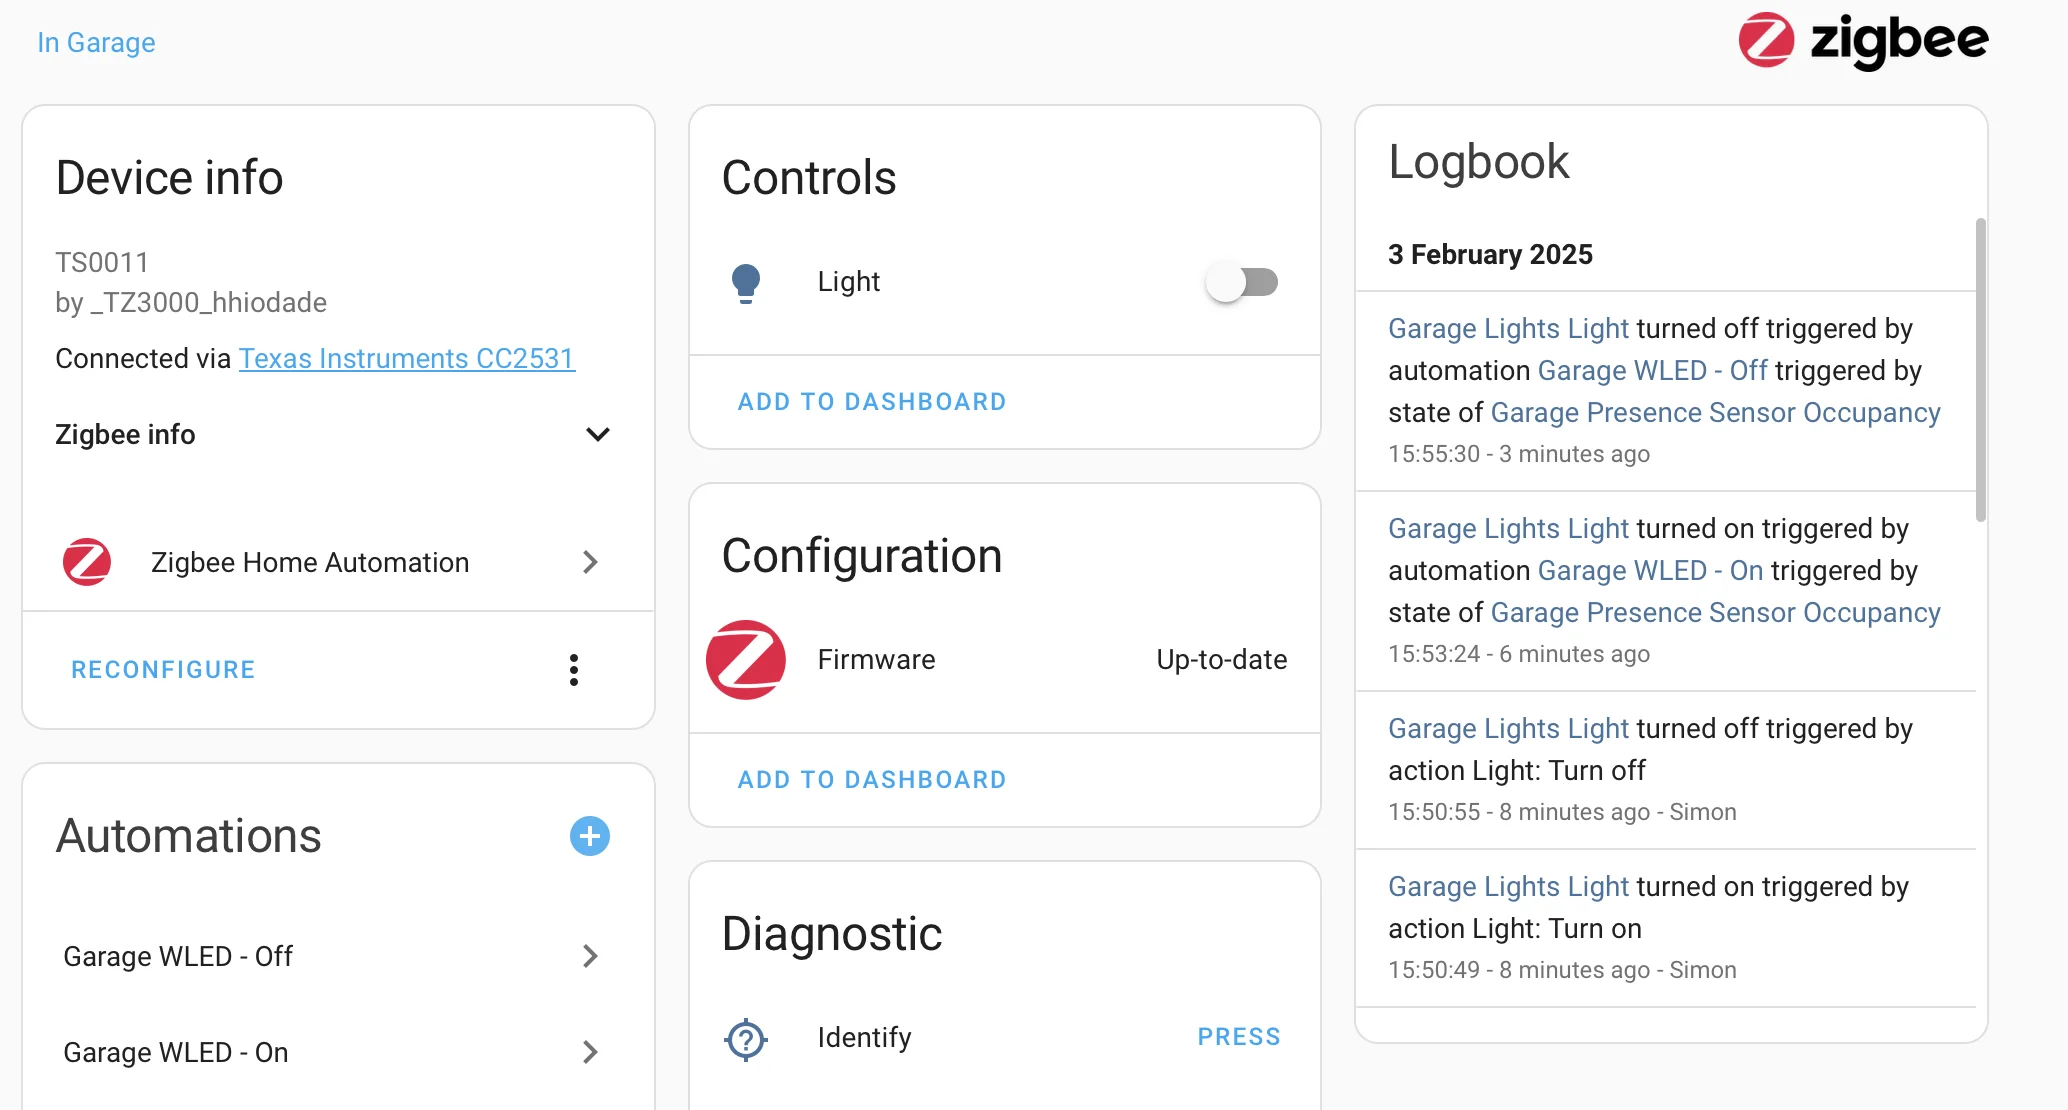
Task: Click the Zigbee Home Automation logo icon
Action: pyautogui.click(x=87, y=562)
